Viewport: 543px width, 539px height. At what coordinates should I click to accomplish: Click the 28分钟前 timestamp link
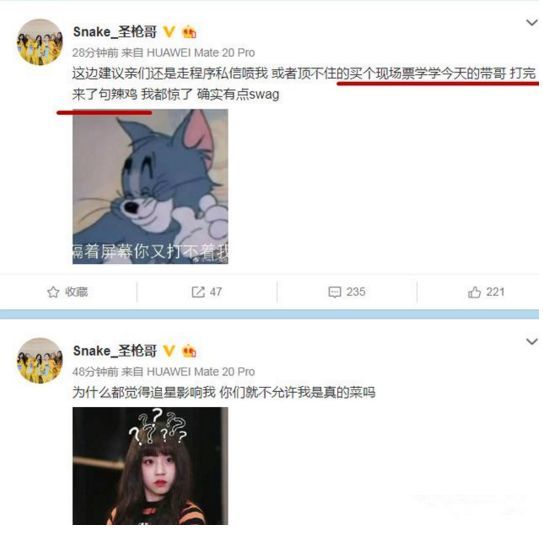[x=95, y=53]
